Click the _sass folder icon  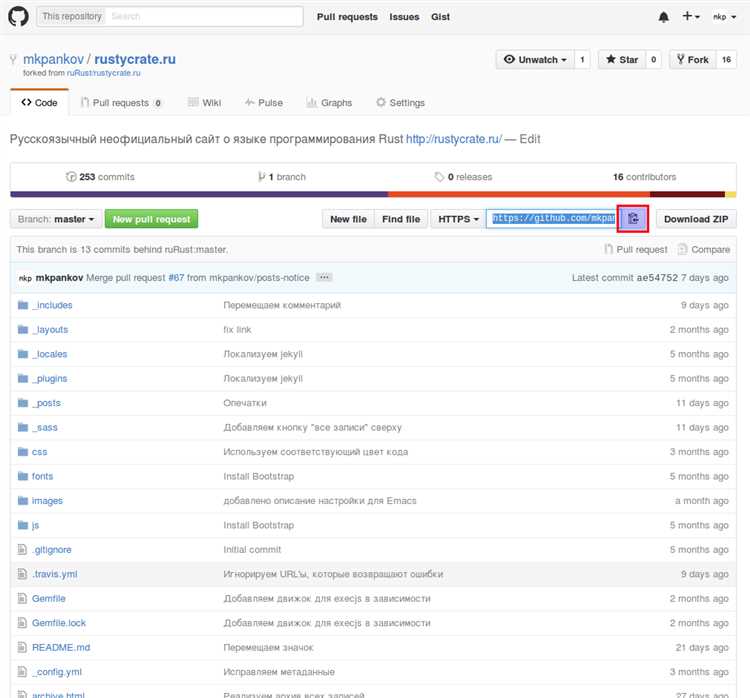22,427
